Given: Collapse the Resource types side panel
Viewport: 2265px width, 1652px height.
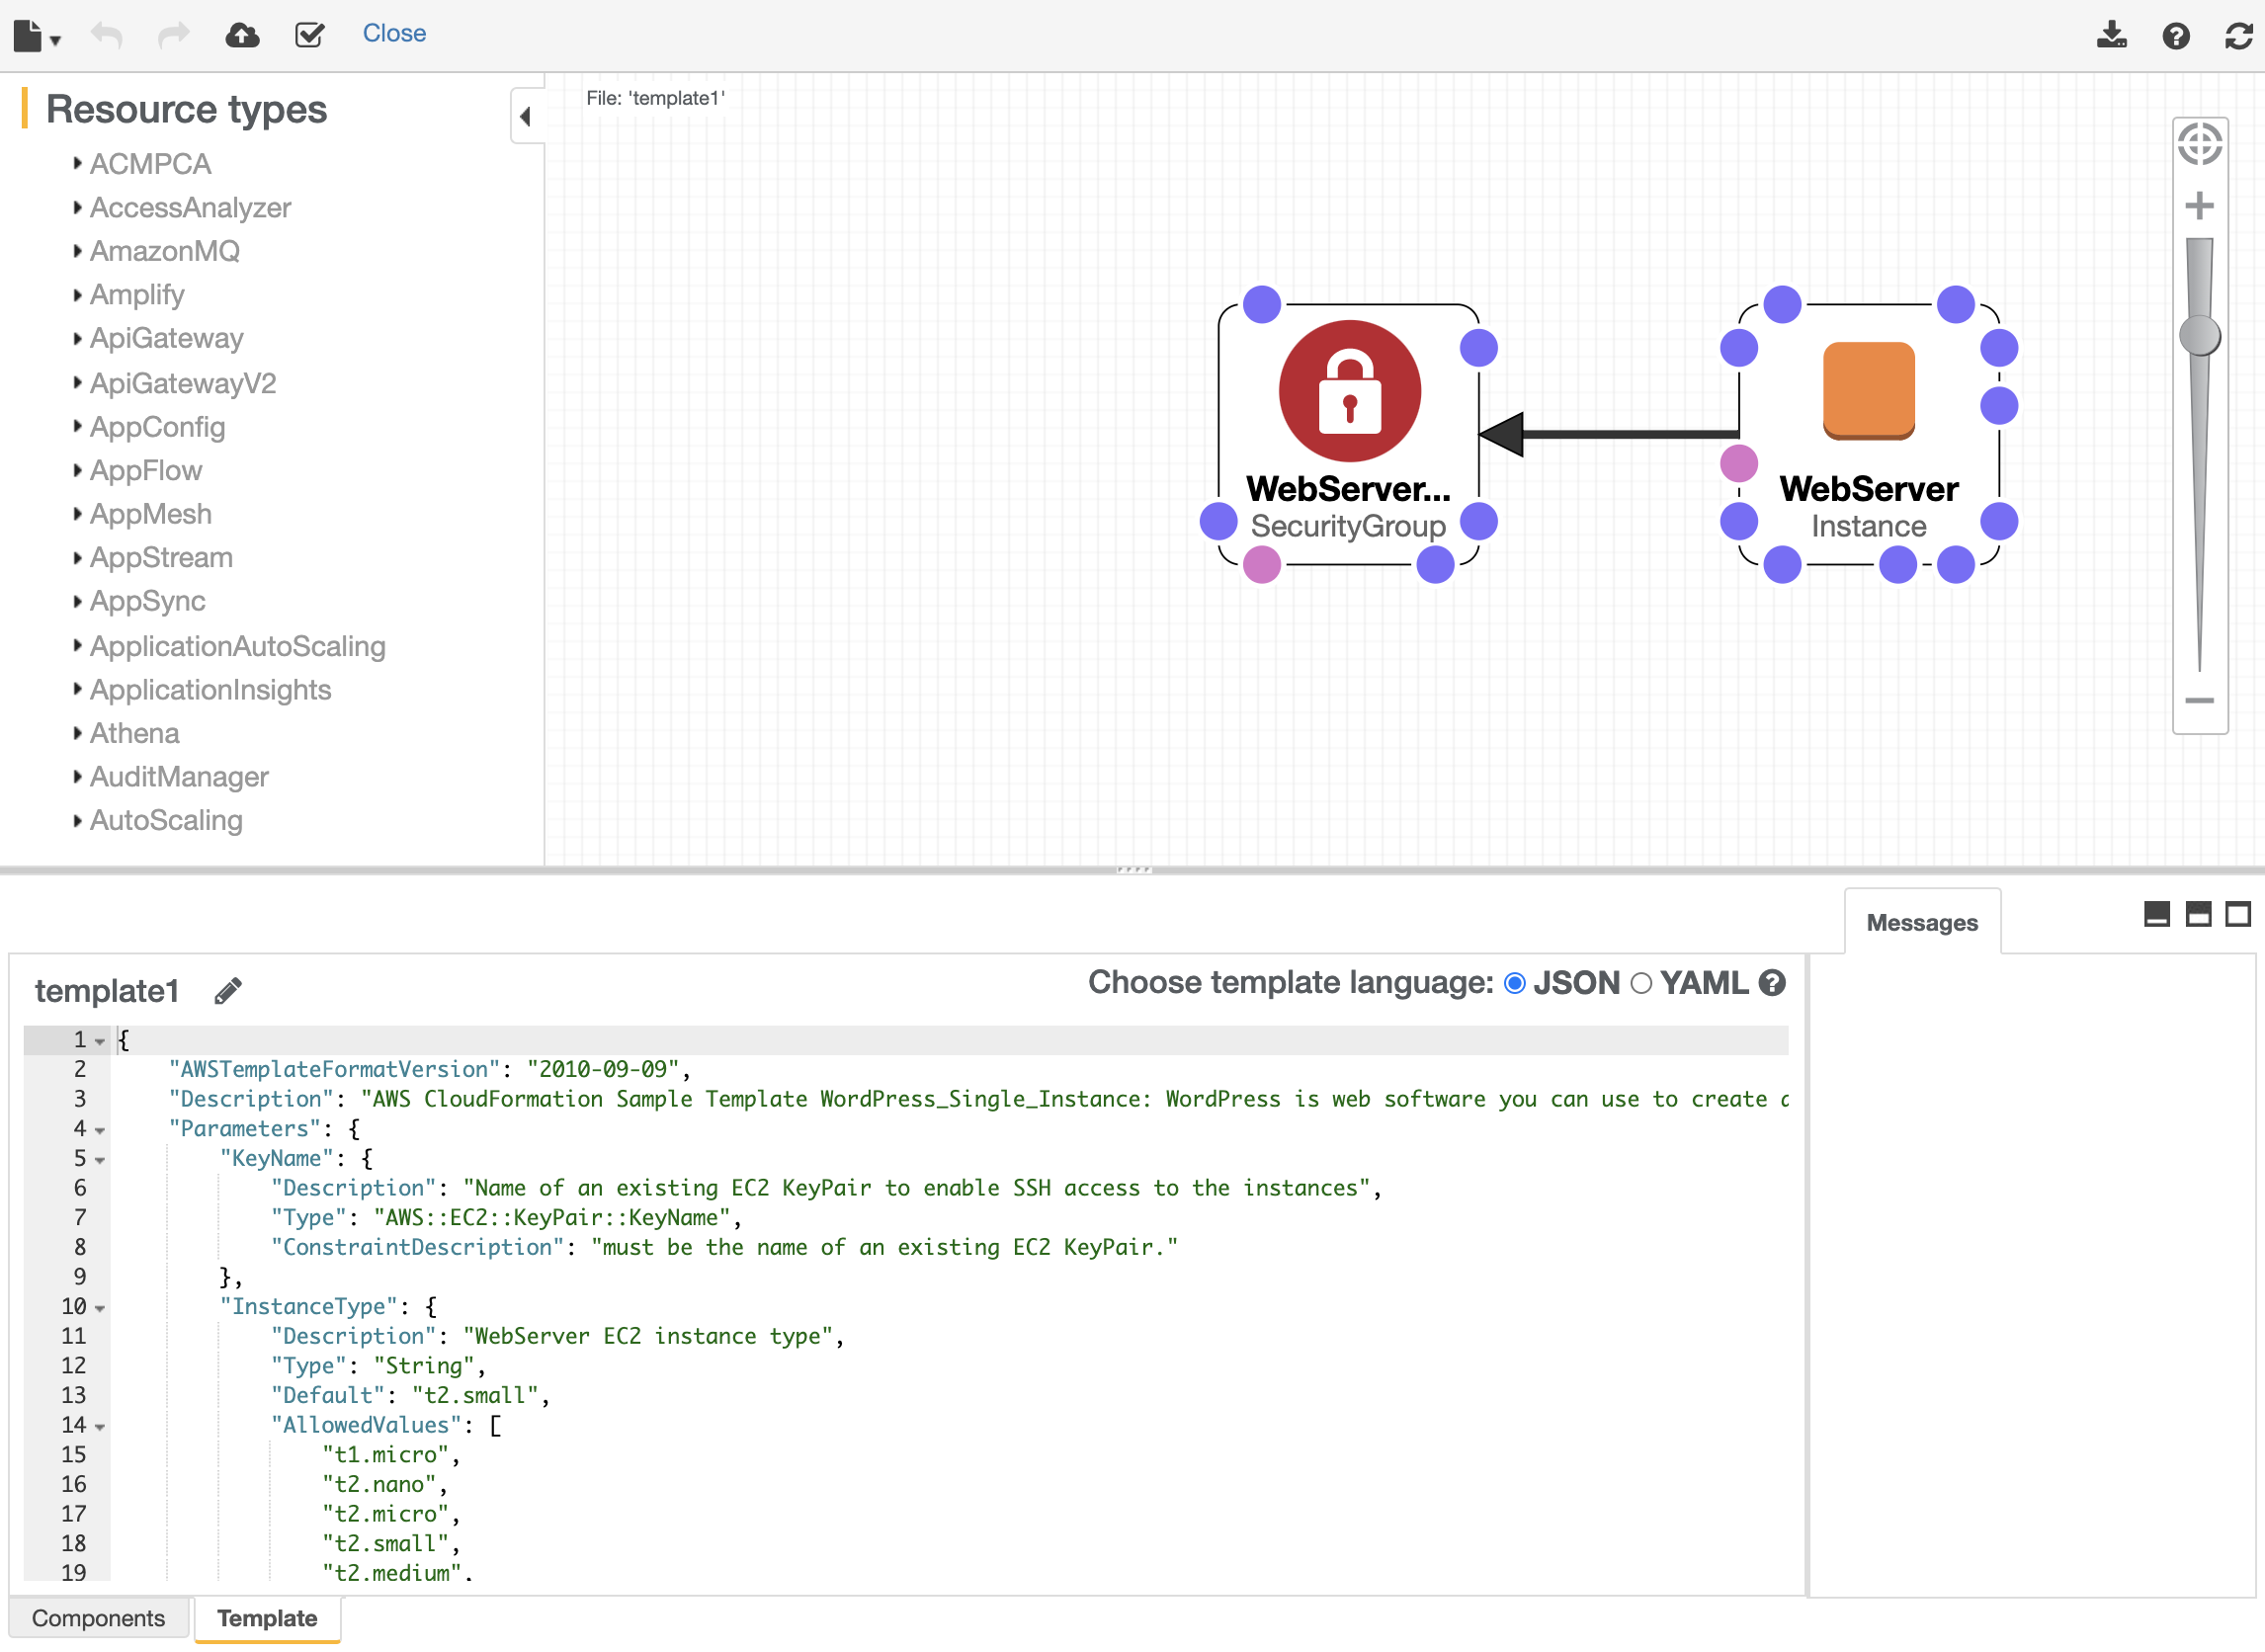Looking at the screenshot, I should [526, 116].
